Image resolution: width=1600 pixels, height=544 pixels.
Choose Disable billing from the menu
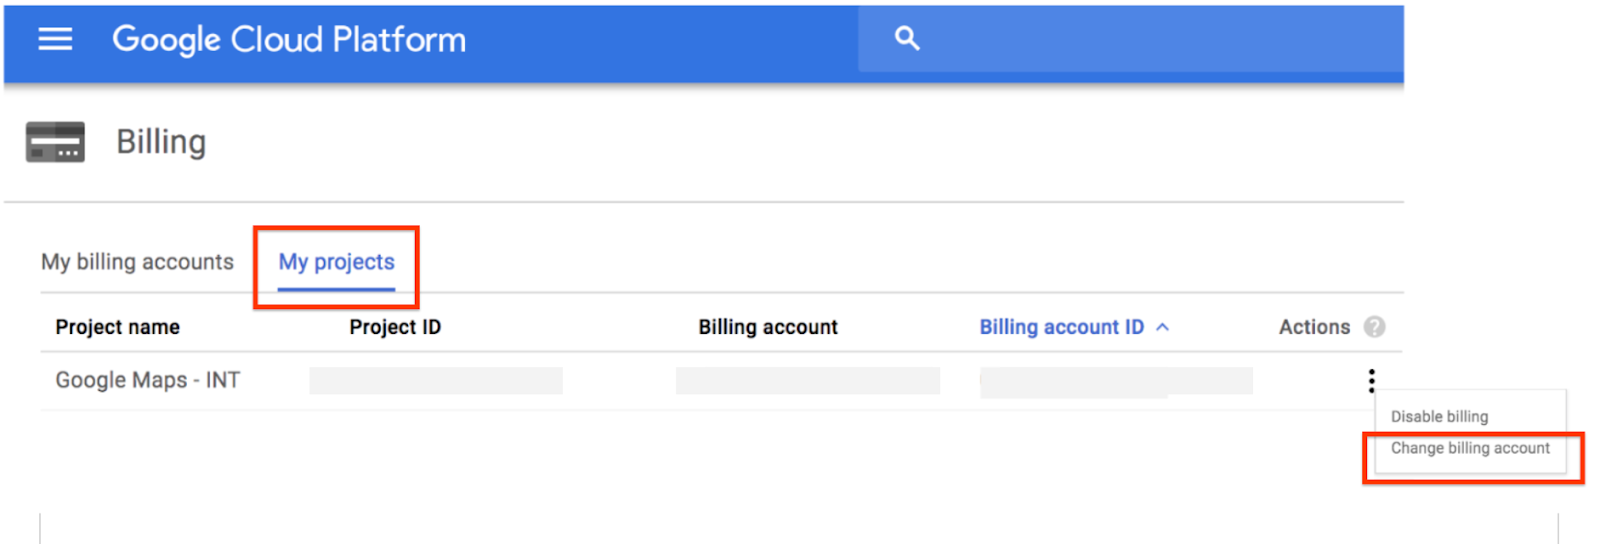coord(1439,416)
